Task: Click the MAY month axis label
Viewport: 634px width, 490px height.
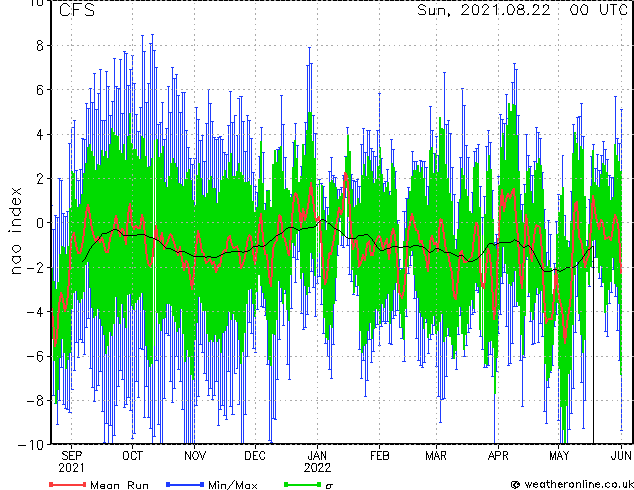Action: pyautogui.click(x=559, y=456)
